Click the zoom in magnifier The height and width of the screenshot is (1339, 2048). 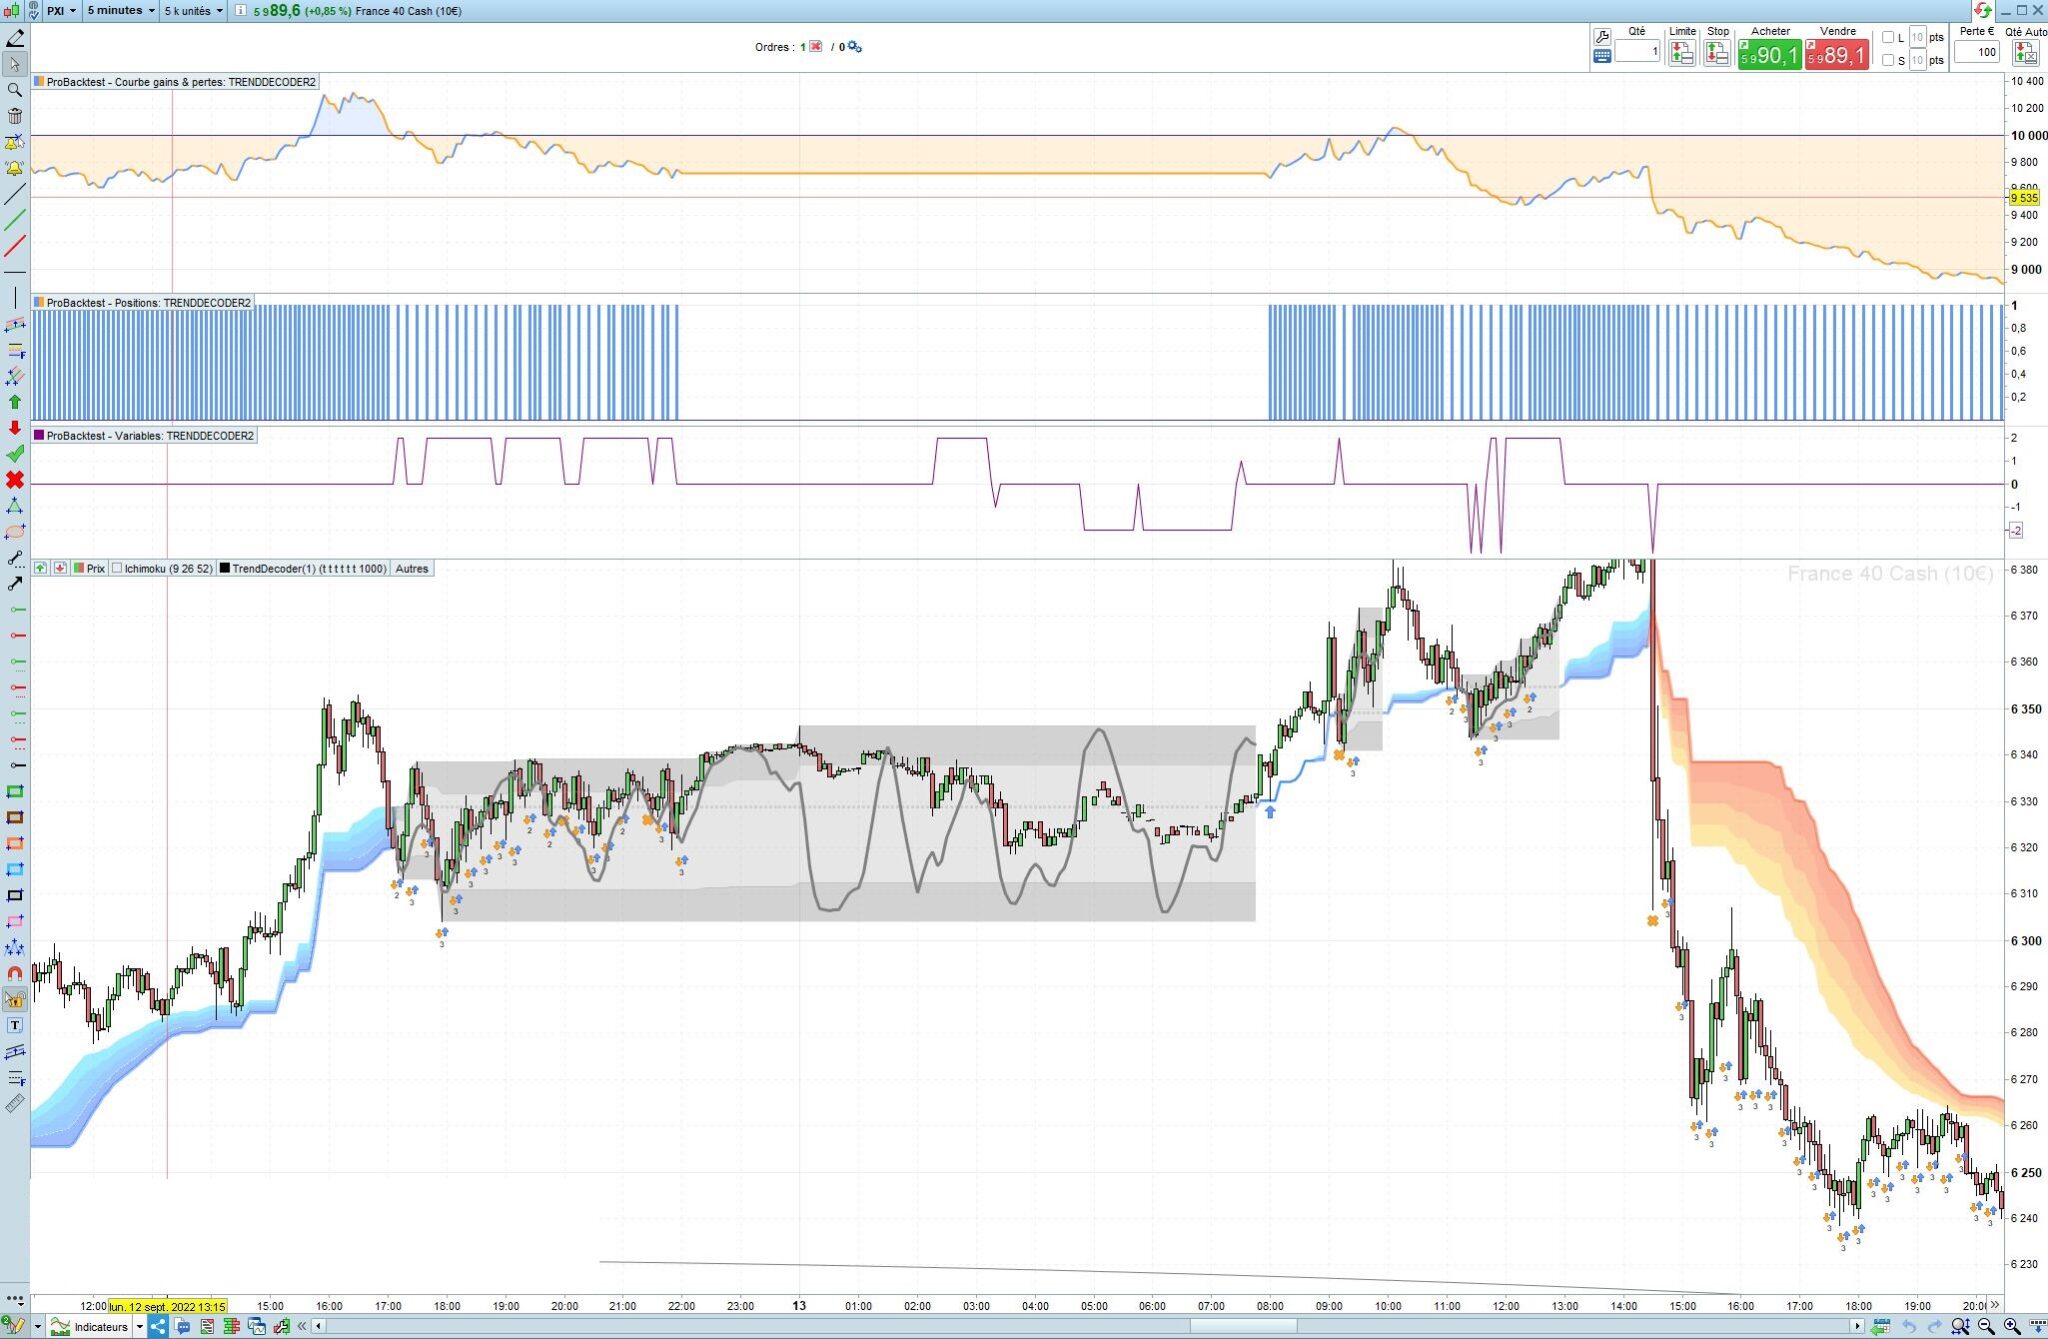[2012, 1327]
